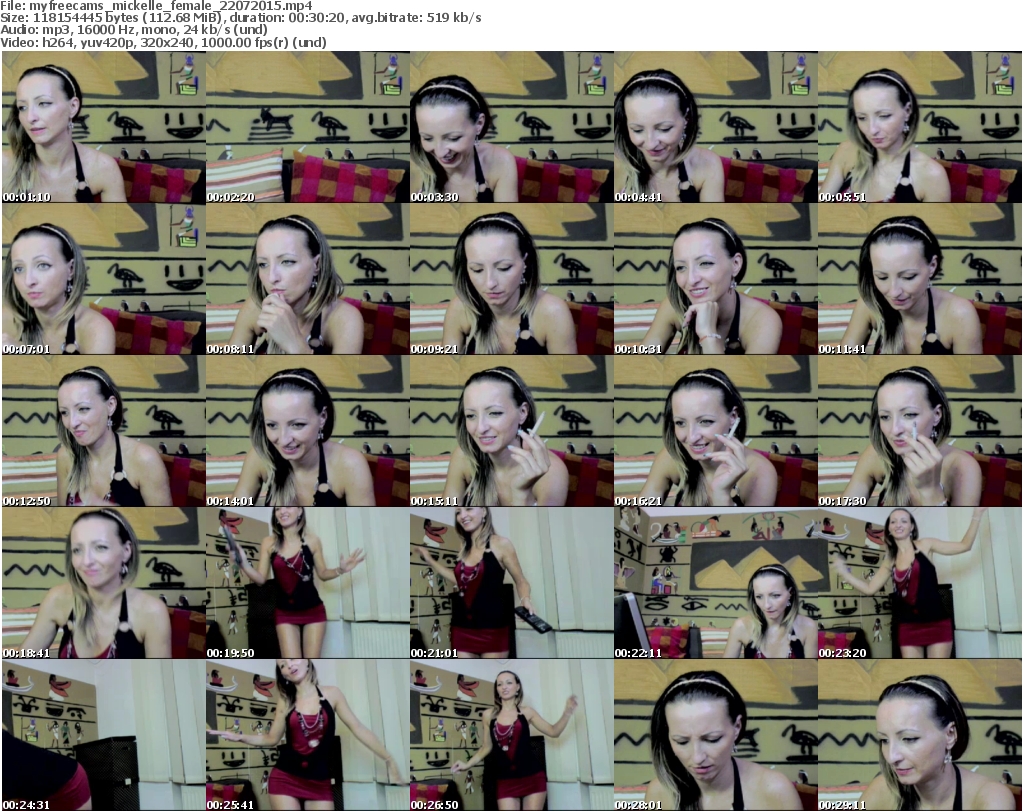Pick the 00:09:21 frame

tap(511, 279)
